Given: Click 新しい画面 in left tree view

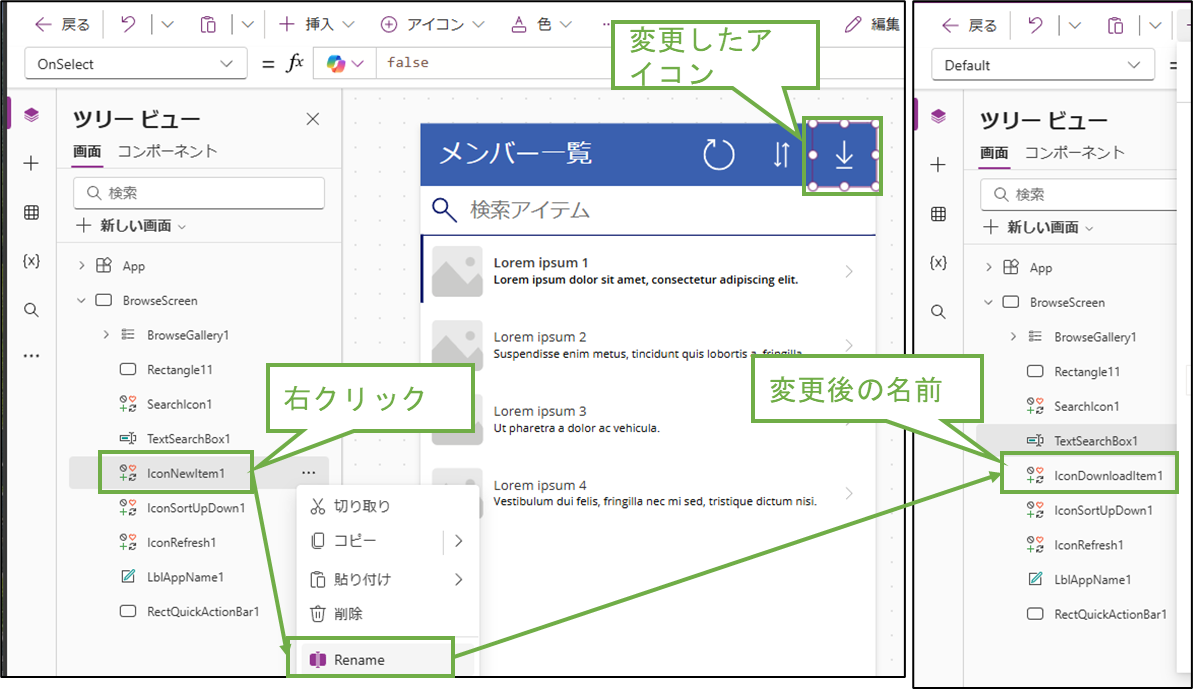Looking at the screenshot, I should [x=131, y=226].
